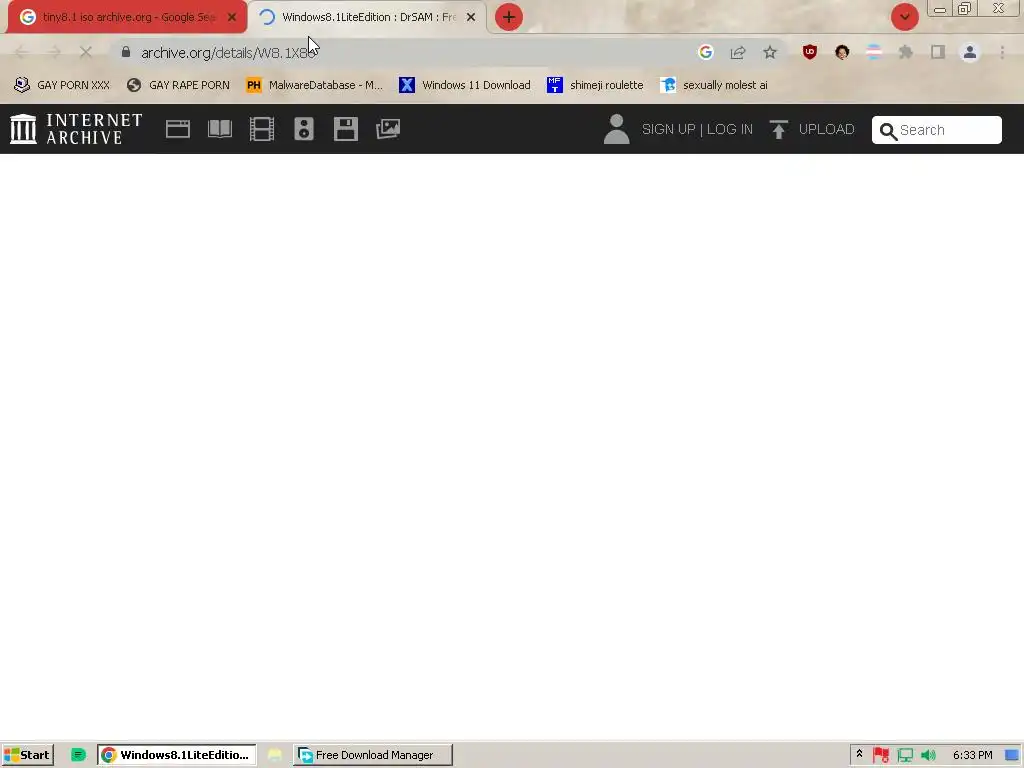Expand the tab search dropdown
This screenshot has width=1024, height=768.
tap(904, 17)
